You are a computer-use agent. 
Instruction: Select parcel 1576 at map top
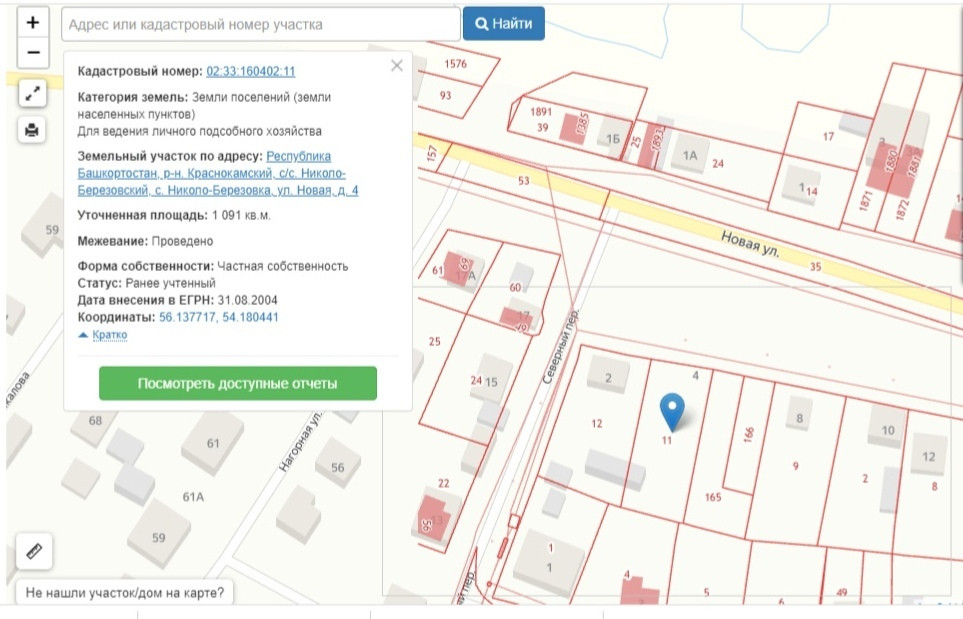click(455, 64)
